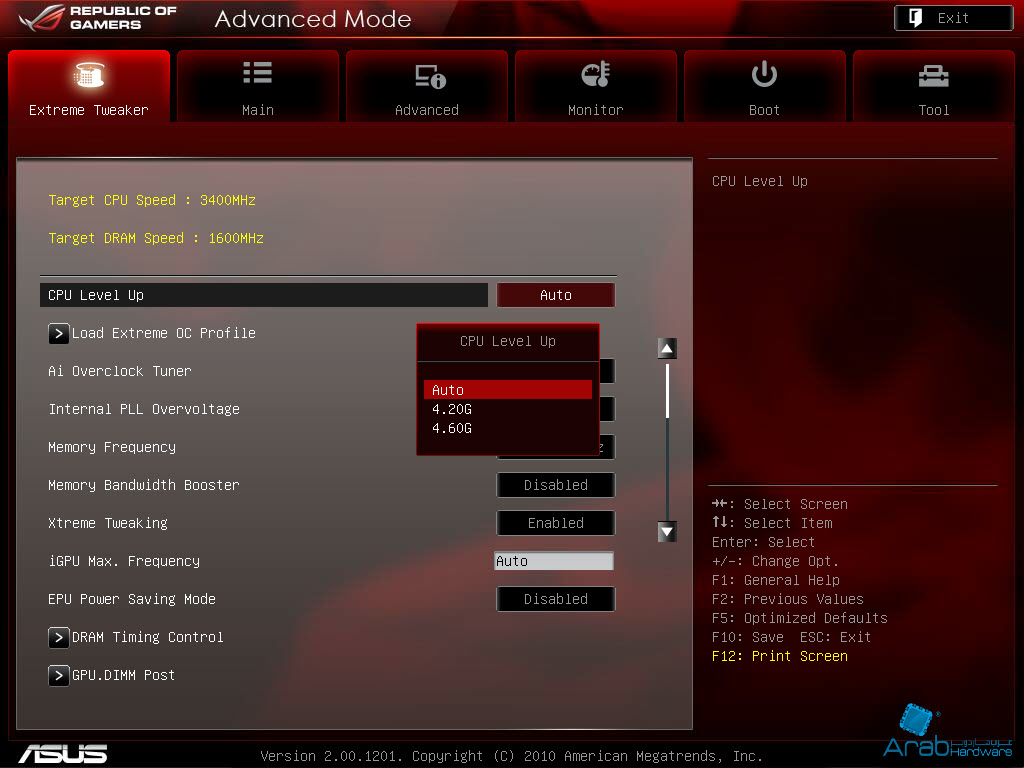
Task: Click scroll up arrow button
Action: (667, 349)
